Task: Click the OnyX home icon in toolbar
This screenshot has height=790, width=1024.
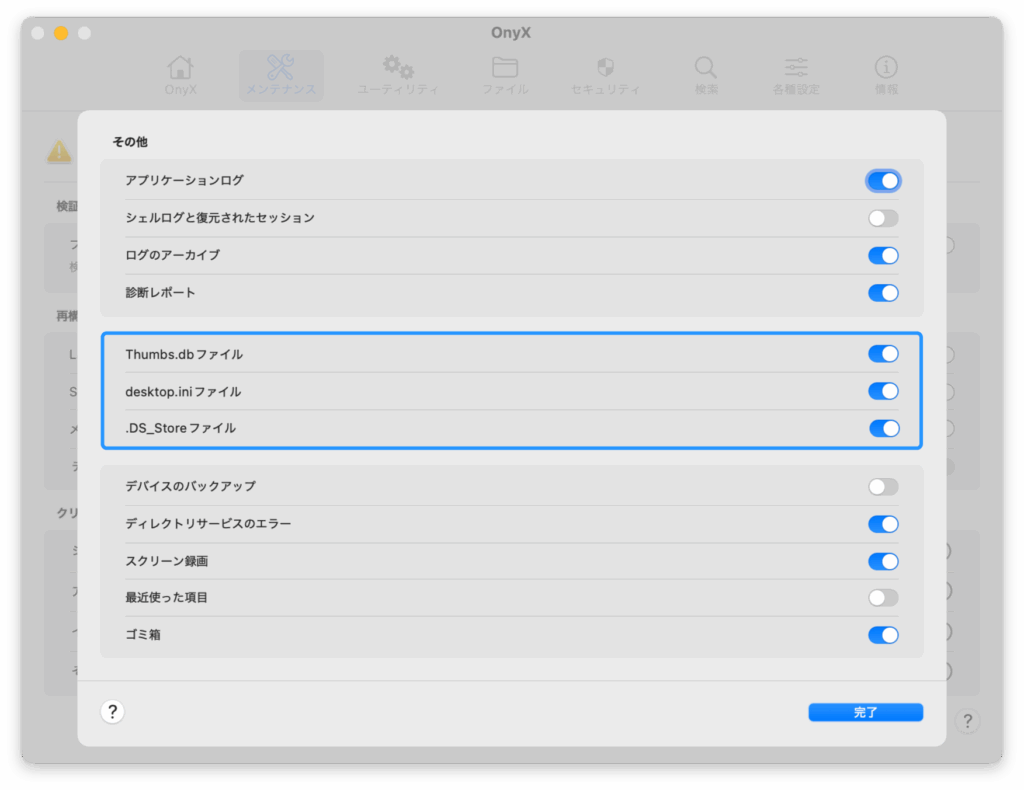Action: (x=181, y=69)
